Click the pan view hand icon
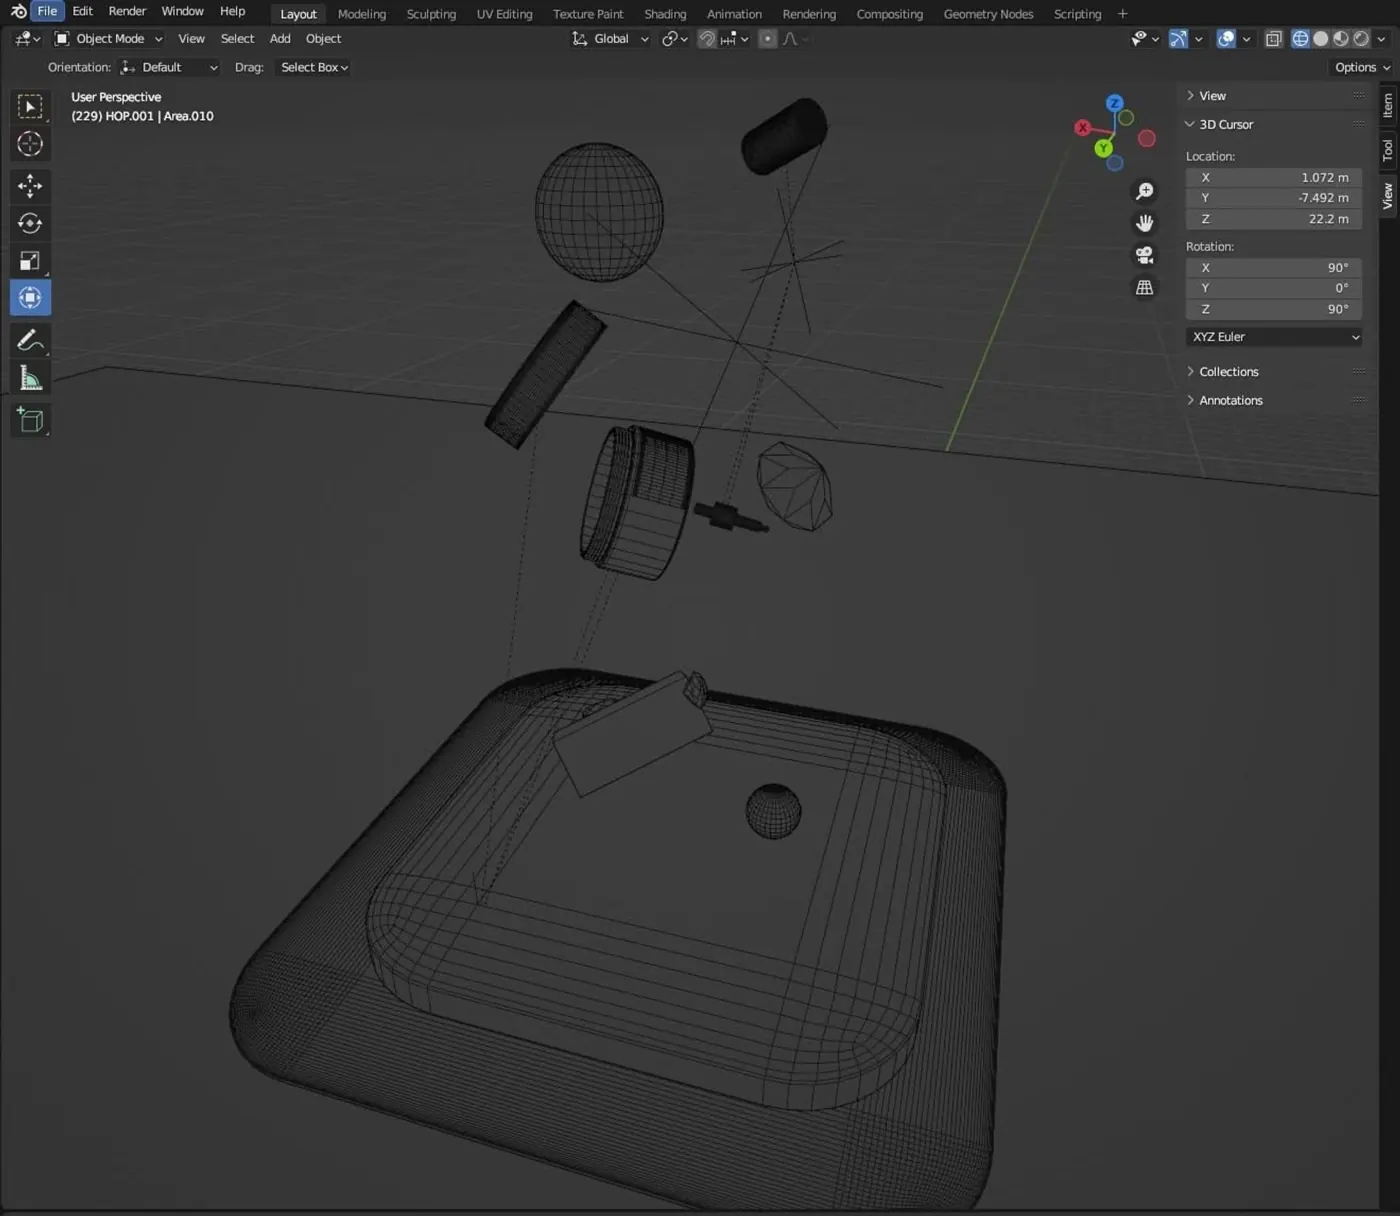 coord(1145,223)
